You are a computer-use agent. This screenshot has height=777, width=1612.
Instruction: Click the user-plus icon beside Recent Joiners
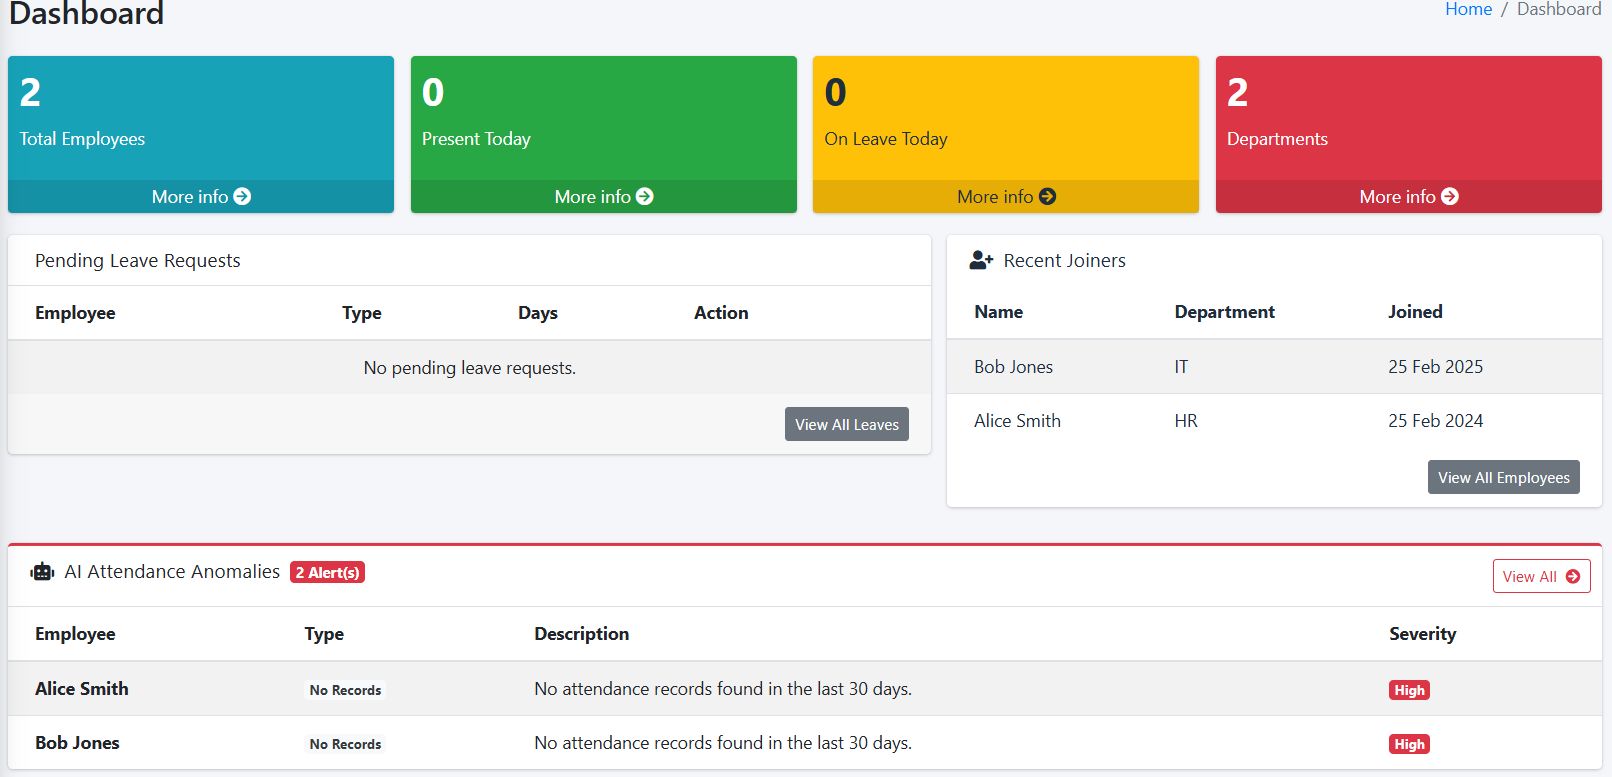click(x=981, y=261)
